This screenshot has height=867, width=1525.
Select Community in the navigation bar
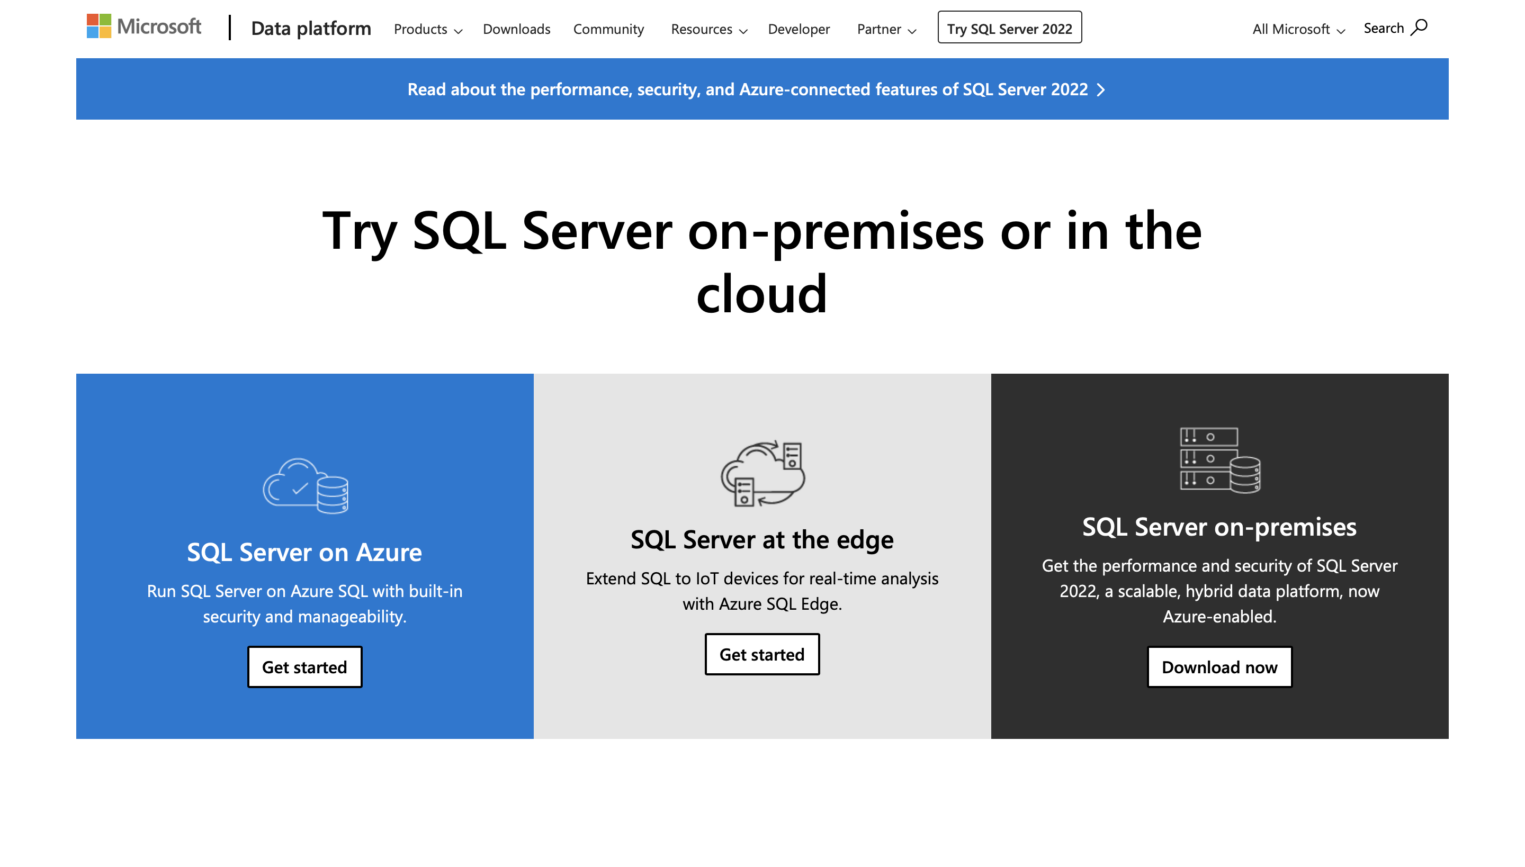pos(608,29)
